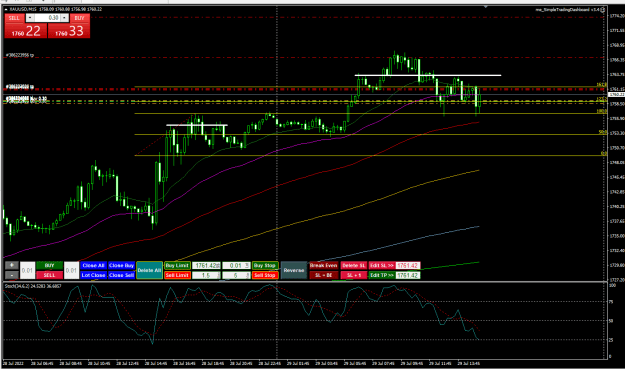Click the Delete SL button
The width and height of the screenshot is (625, 369).
coord(354,265)
